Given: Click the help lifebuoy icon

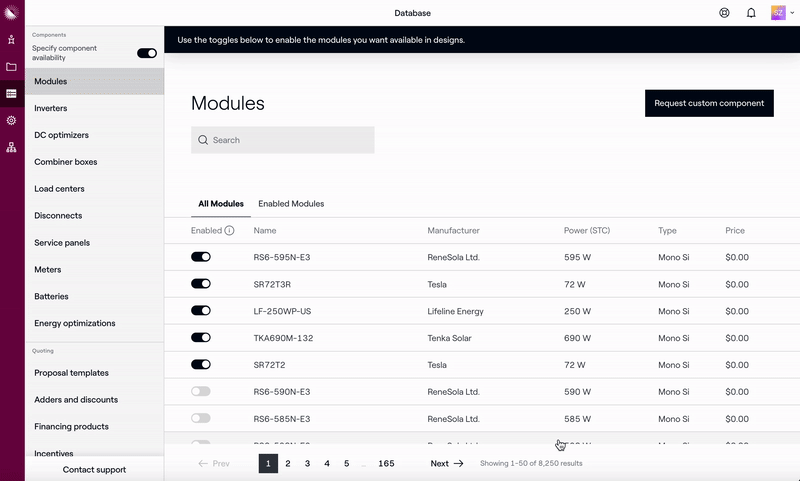Looking at the screenshot, I should [724, 13].
